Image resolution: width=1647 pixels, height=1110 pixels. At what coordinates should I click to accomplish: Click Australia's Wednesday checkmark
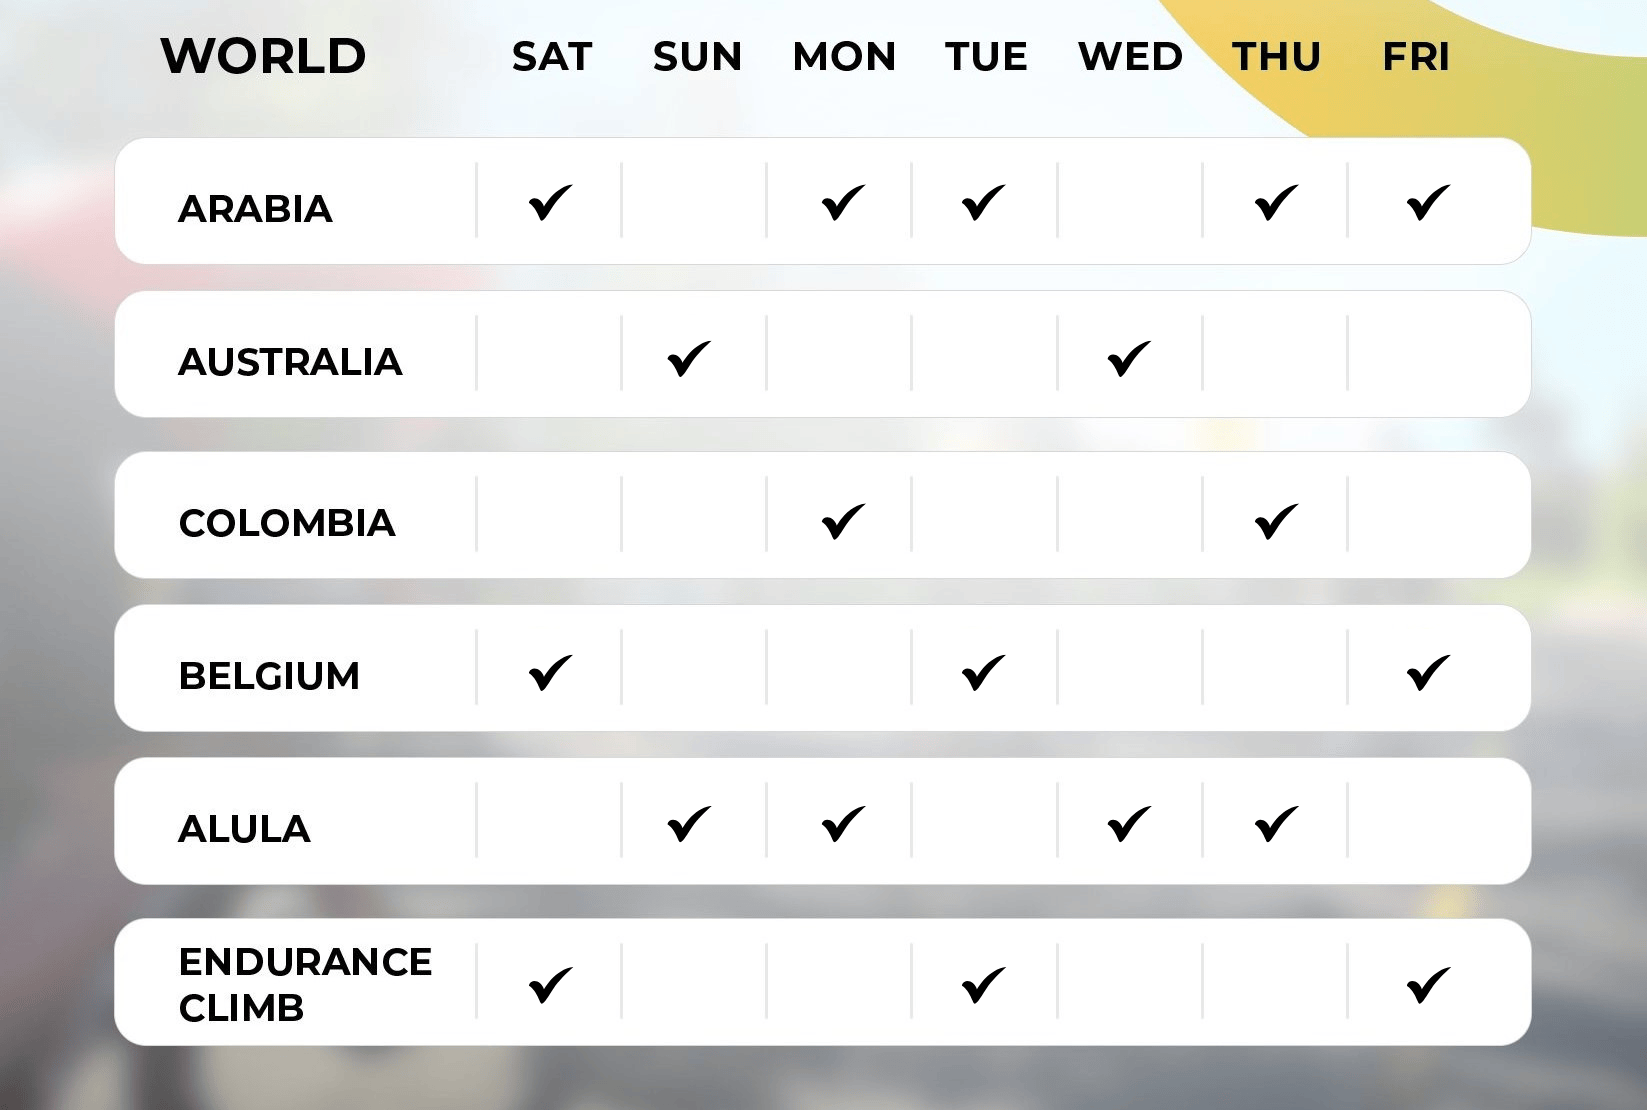(x=1129, y=358)
